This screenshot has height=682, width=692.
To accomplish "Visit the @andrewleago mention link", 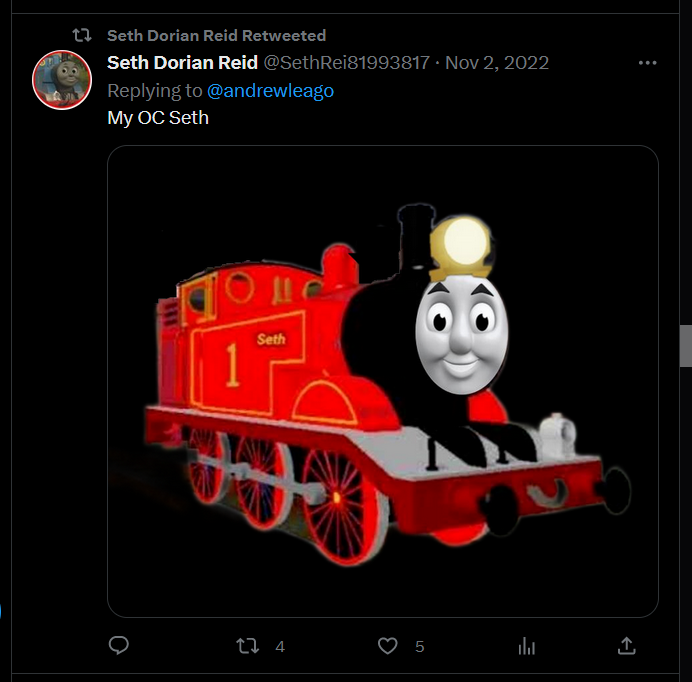I will click(270, 90).
